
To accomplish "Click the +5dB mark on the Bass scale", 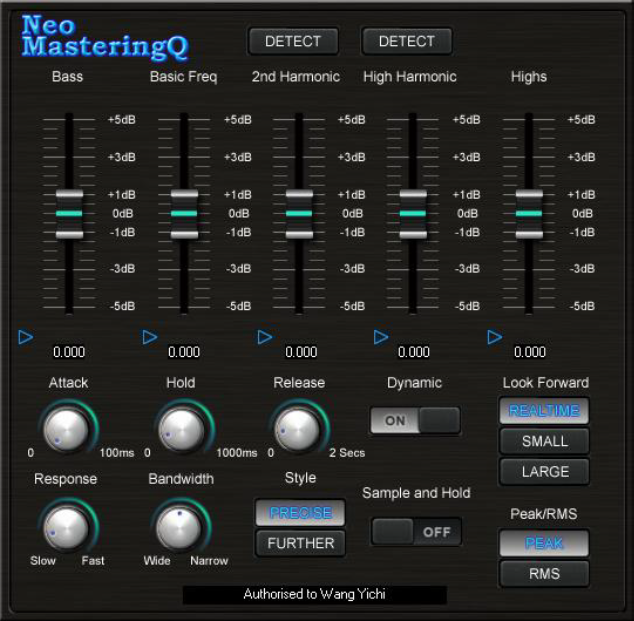I will coord(122,120).
